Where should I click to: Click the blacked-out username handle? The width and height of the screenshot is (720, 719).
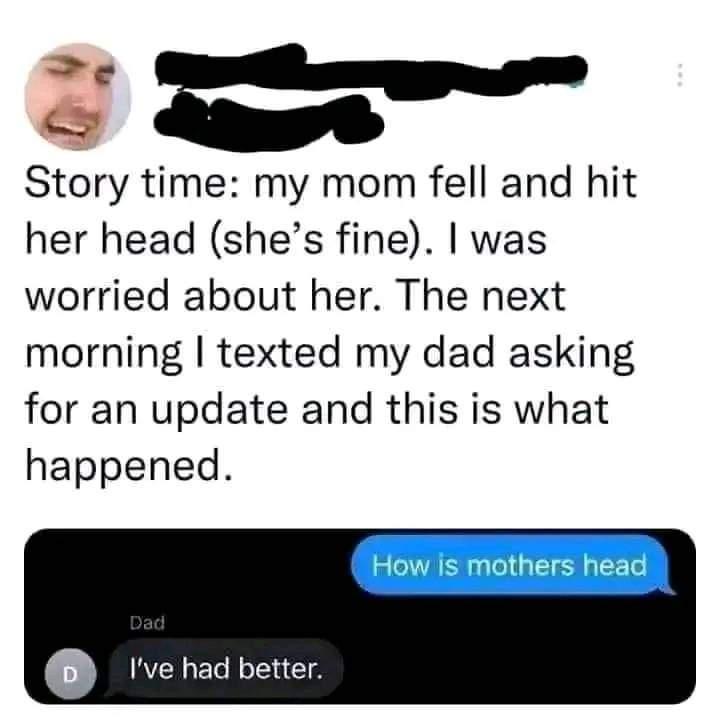click(269, 120)
